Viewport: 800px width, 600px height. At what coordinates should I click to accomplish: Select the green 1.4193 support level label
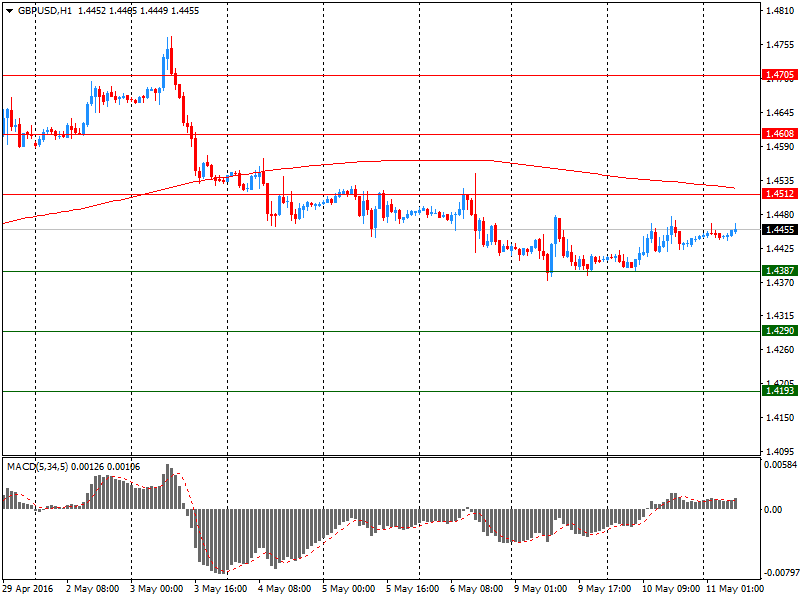[x=780, y=391]
